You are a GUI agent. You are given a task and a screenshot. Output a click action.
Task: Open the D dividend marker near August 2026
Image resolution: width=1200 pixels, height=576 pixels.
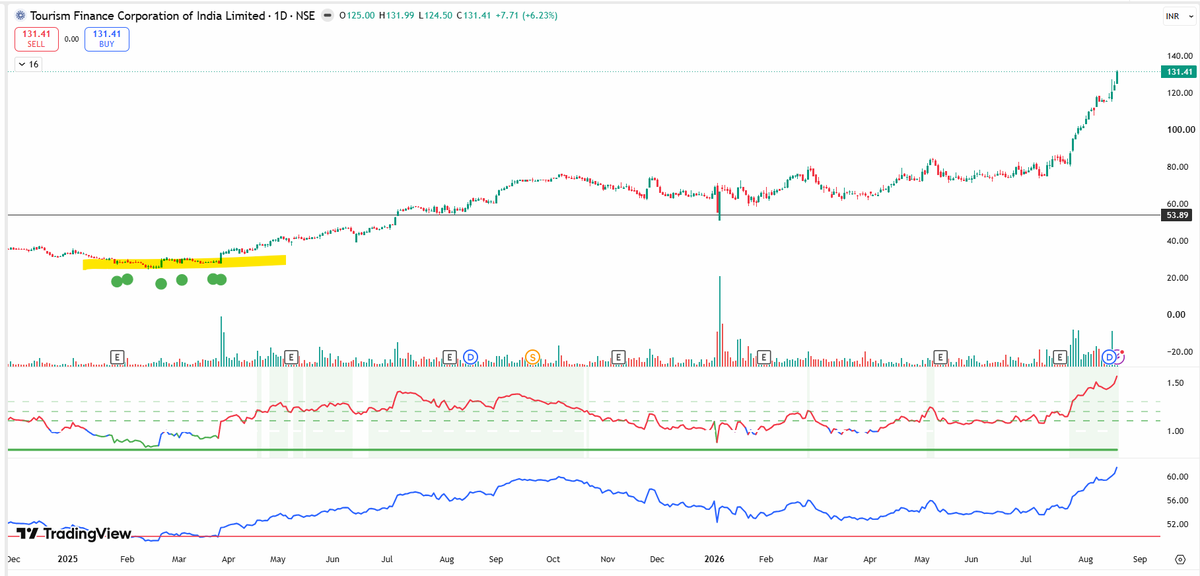coord(1109,357)
